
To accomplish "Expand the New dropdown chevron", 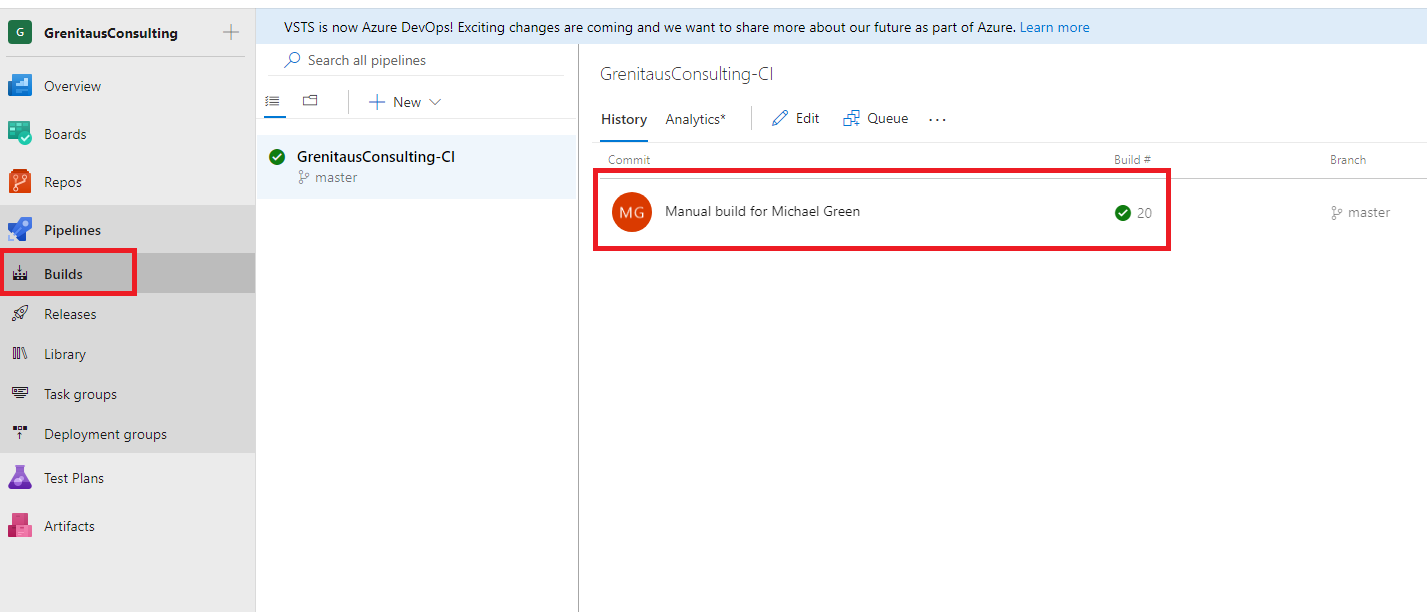I will click(434, 102).
